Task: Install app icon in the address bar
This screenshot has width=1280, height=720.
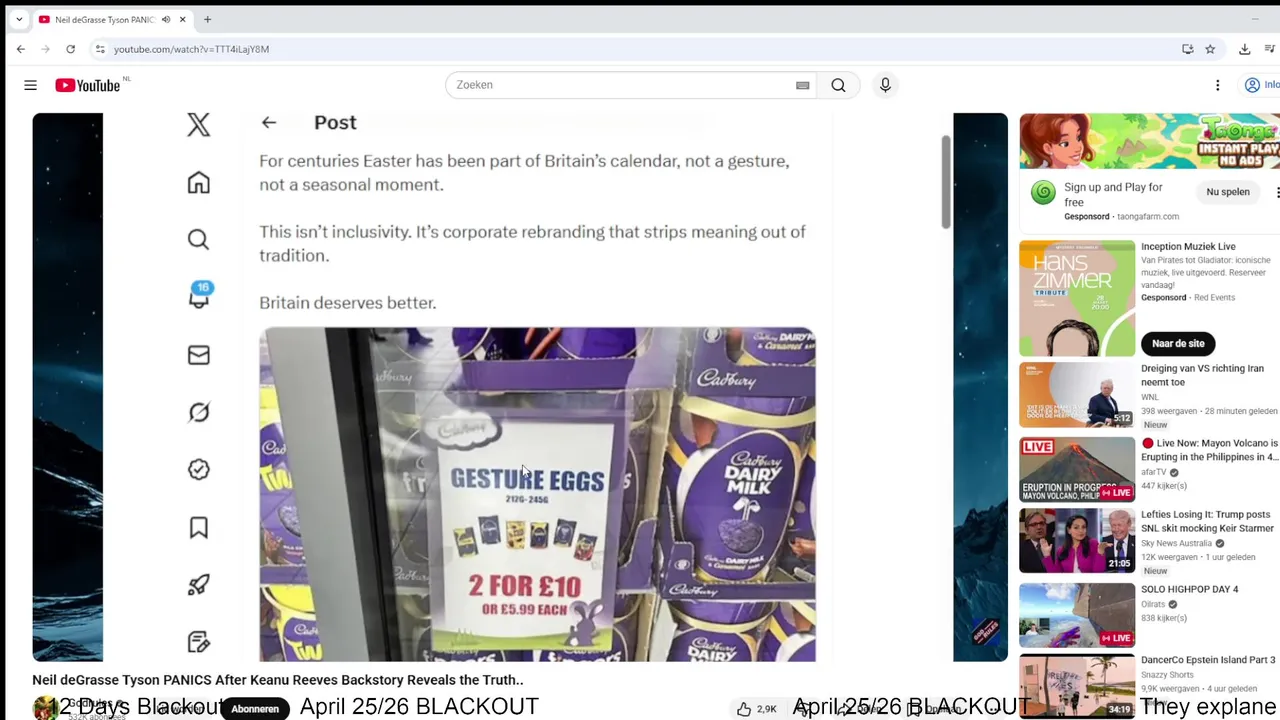Action: pyautogui.click(x=1187, y=49)
